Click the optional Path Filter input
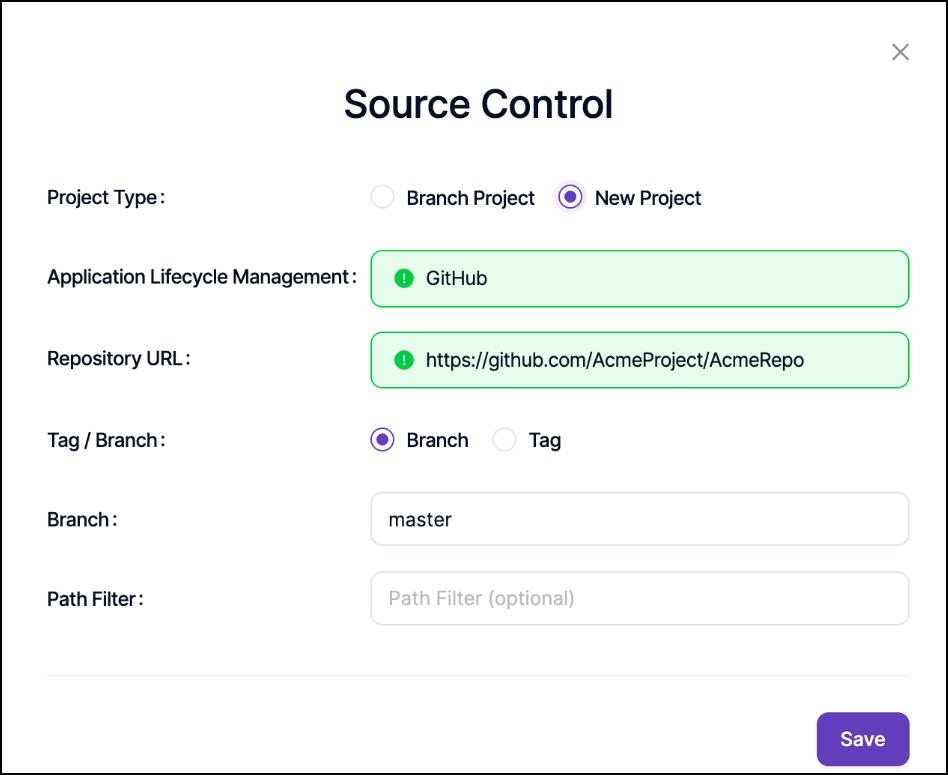 pyautogui.click(x=640, y=598)
